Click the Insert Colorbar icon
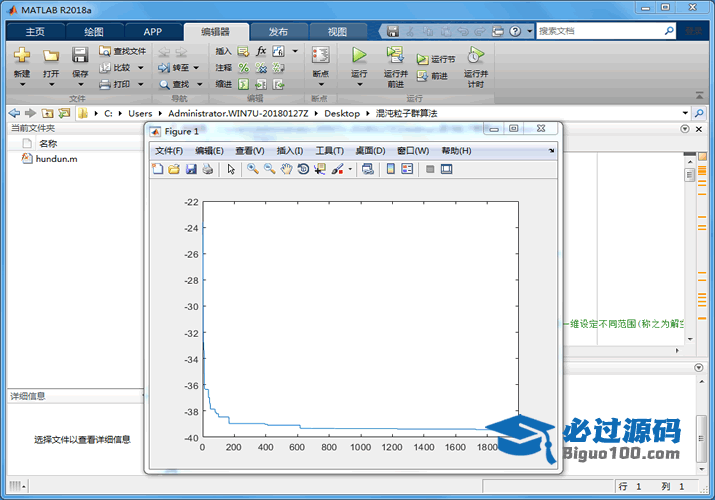 (x=391, y=169)
